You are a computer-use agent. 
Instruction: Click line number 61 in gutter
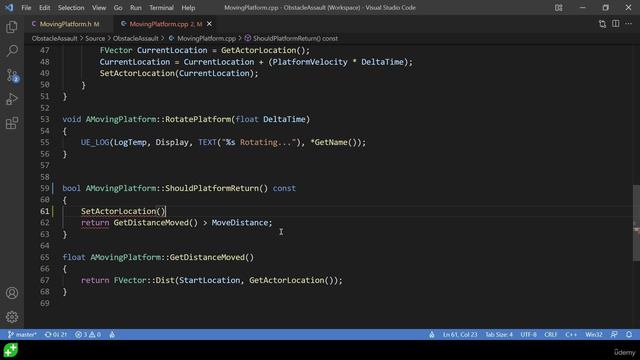[44, 211]
